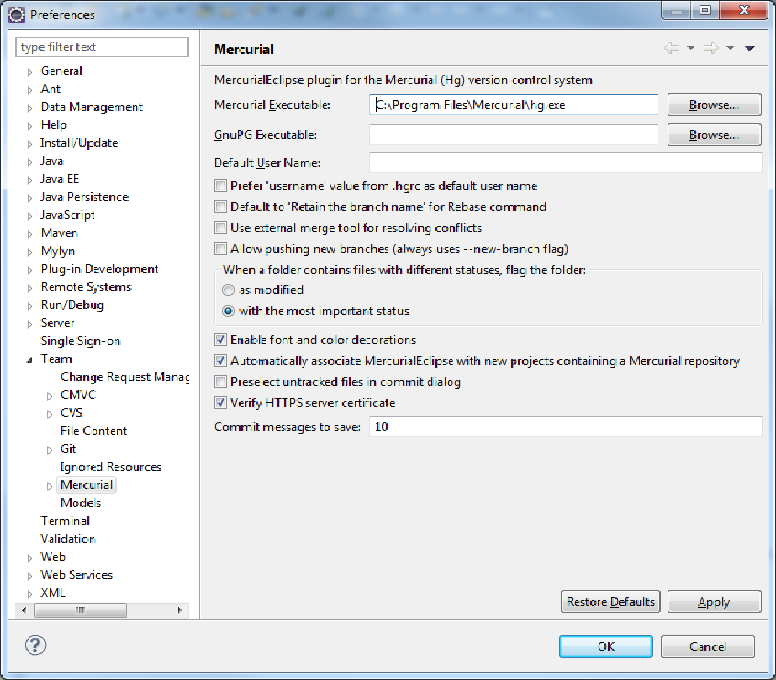Check Prefer 'username' value from .hgrc
The width and height of the screenshot is (776, 680).
(x=220, y=186)
